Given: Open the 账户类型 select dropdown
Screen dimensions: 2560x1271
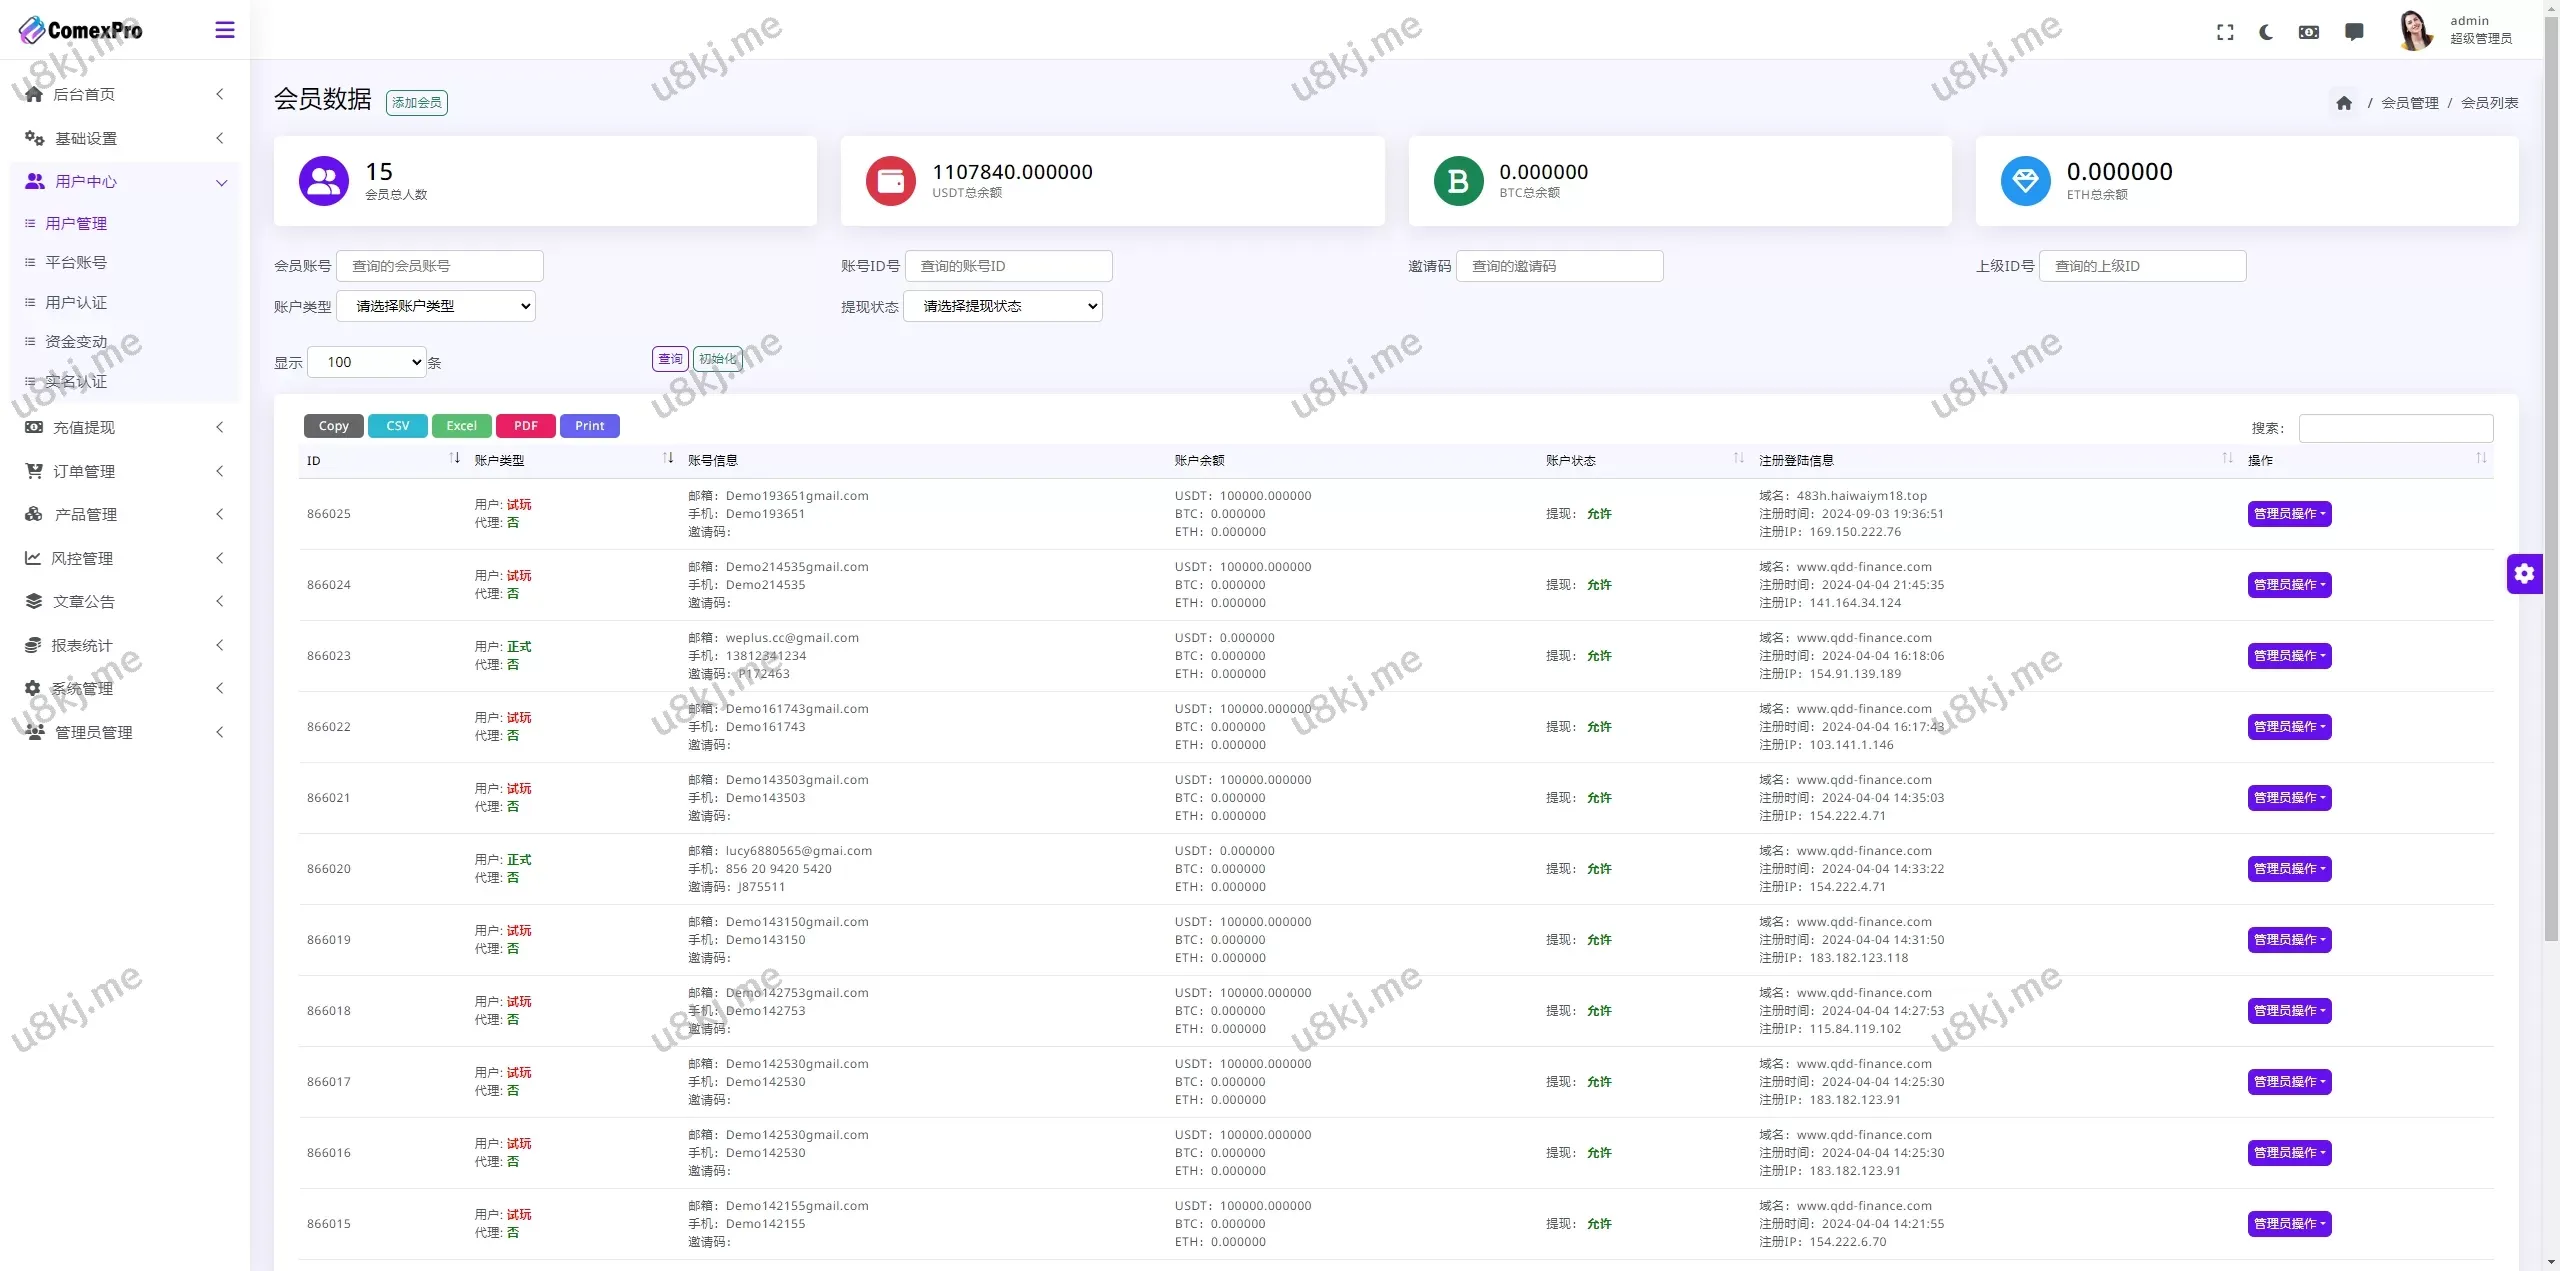Looking at the screenshot, I should pos(436,306).
